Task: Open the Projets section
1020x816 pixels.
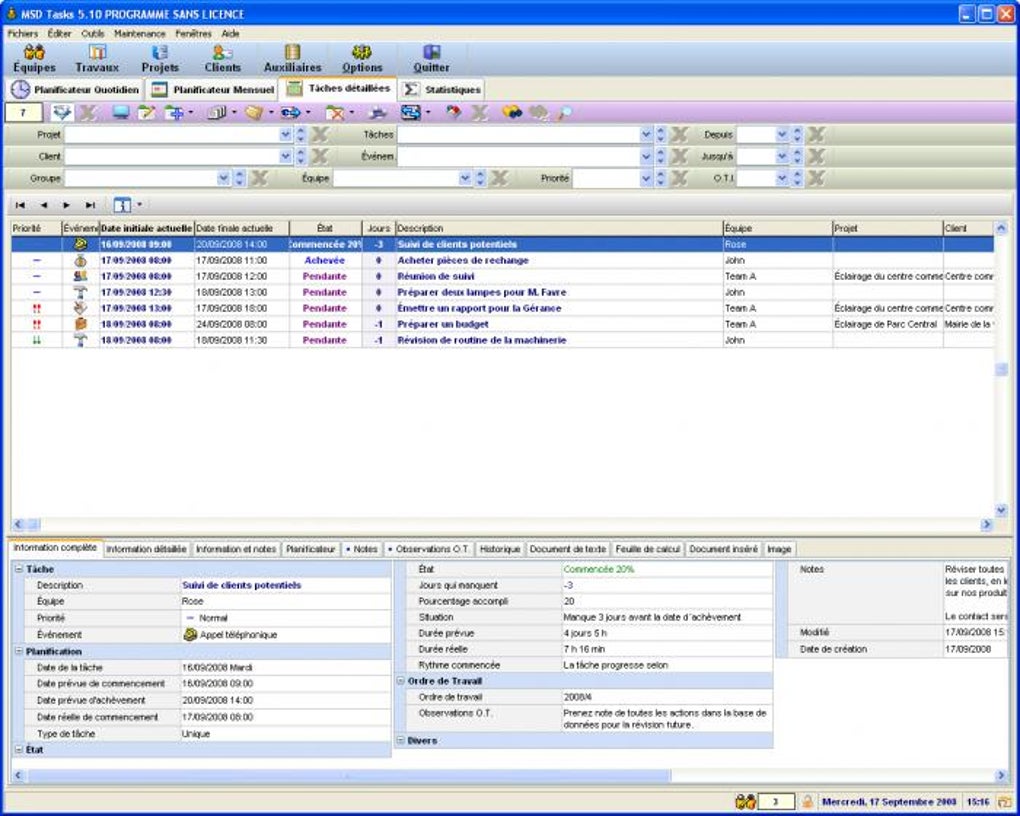Action: click(160, 58)
